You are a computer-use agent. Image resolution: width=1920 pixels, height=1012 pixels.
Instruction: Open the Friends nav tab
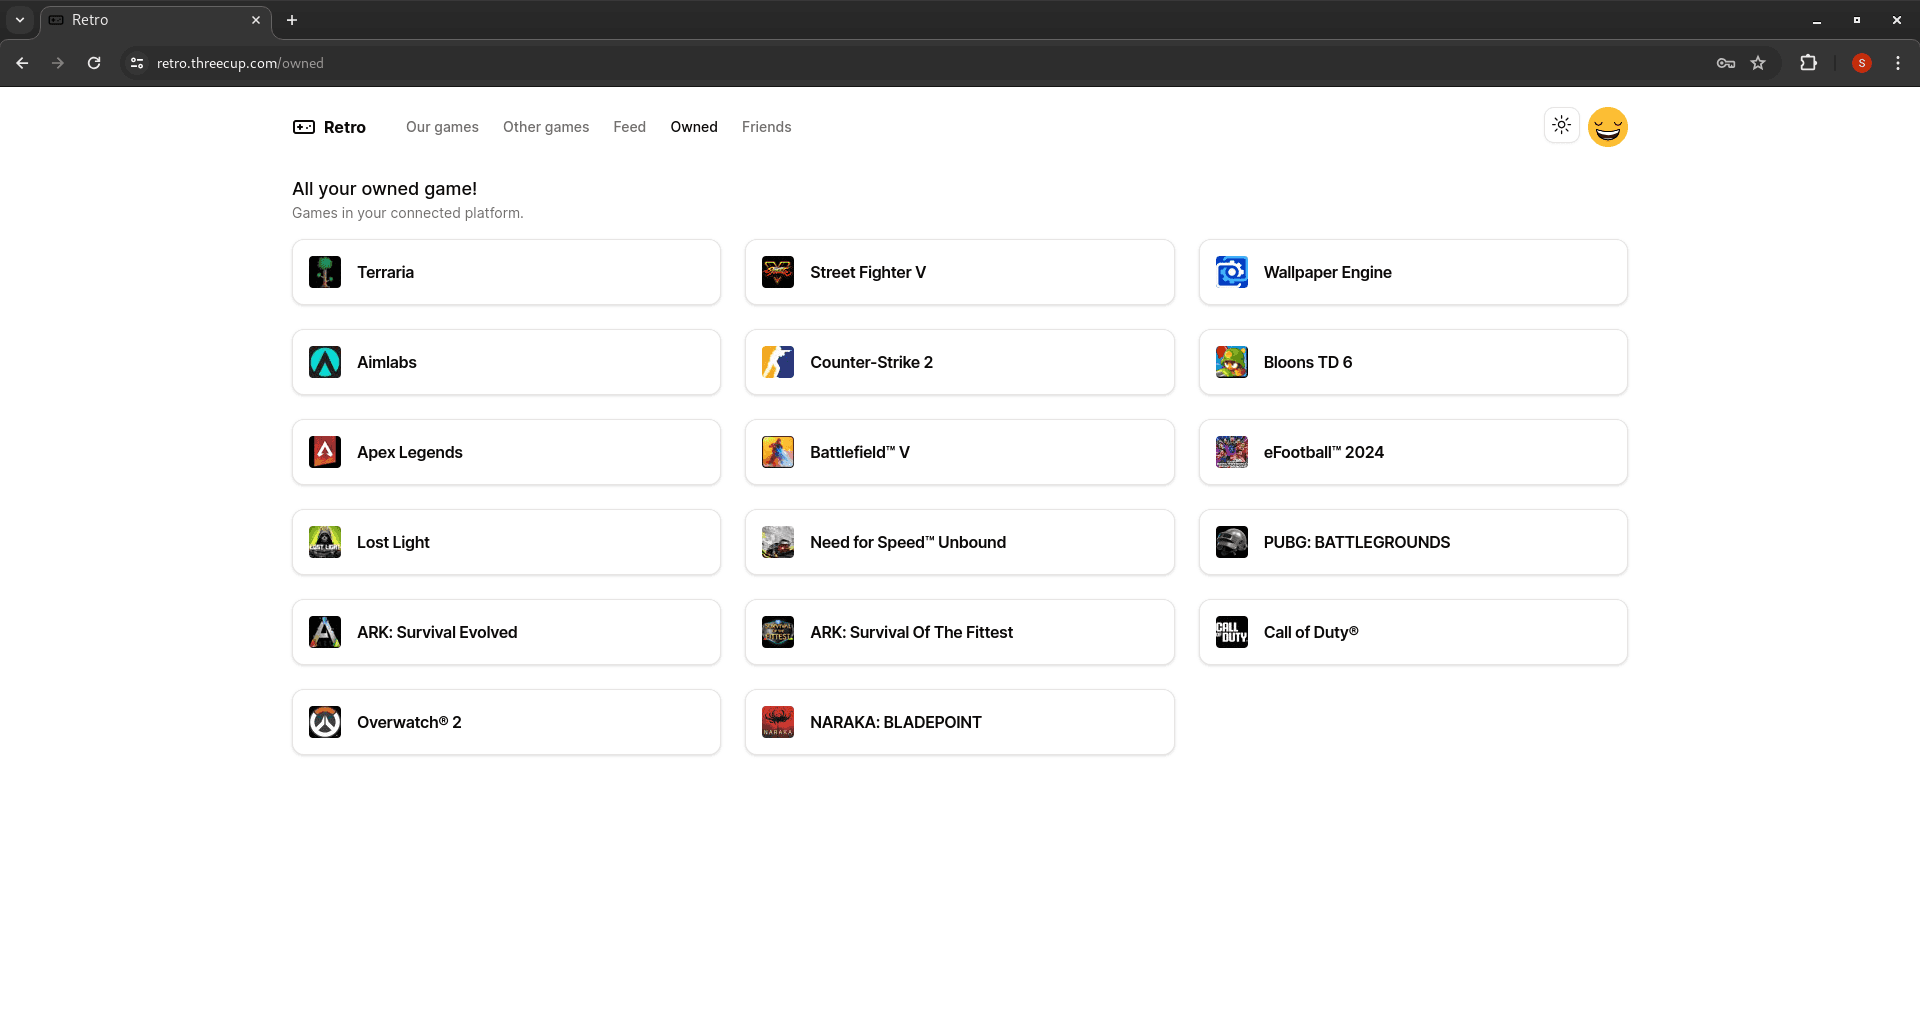tap(767, 127)
